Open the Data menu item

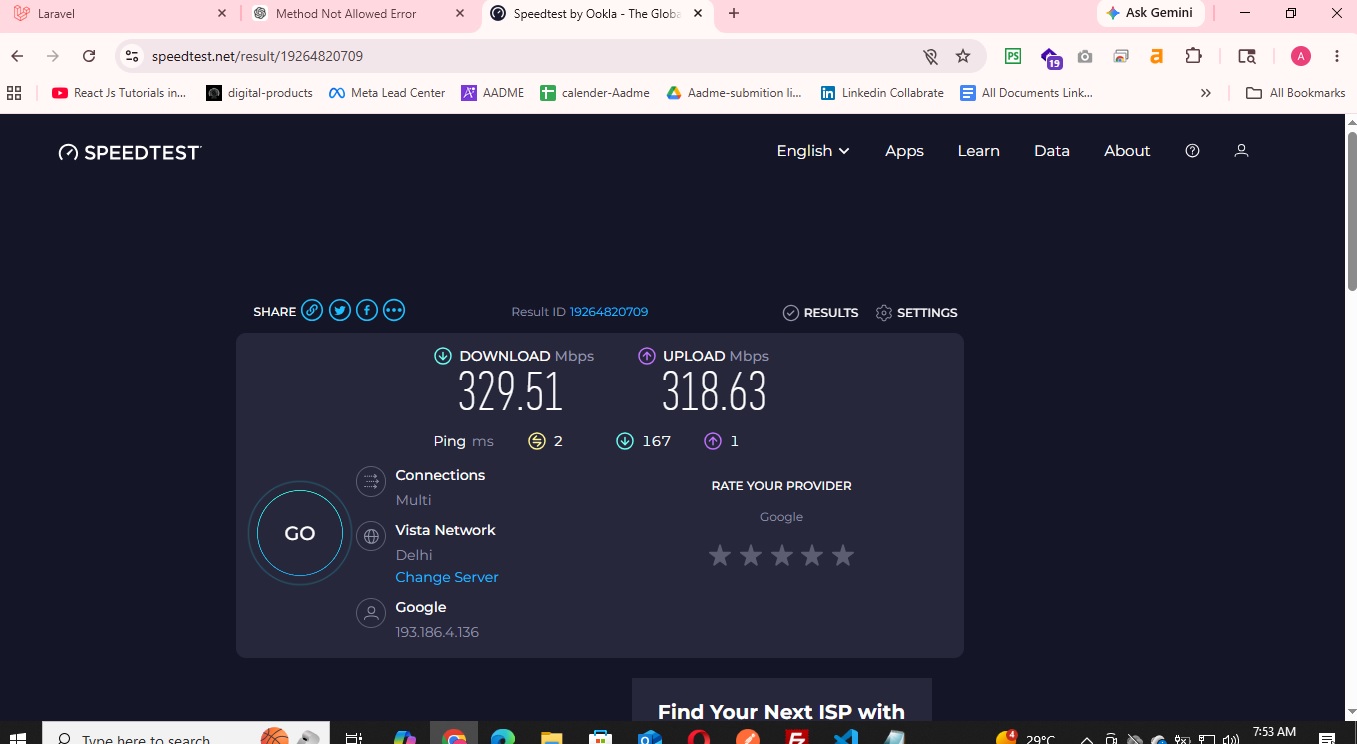[x=1052, y=151]
